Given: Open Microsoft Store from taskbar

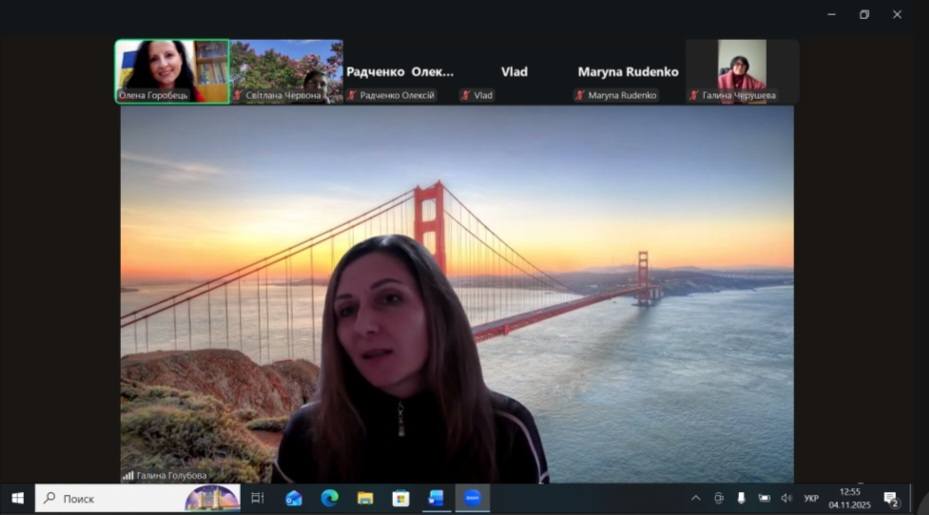Looking at the screenshot, I should (400, 498).
